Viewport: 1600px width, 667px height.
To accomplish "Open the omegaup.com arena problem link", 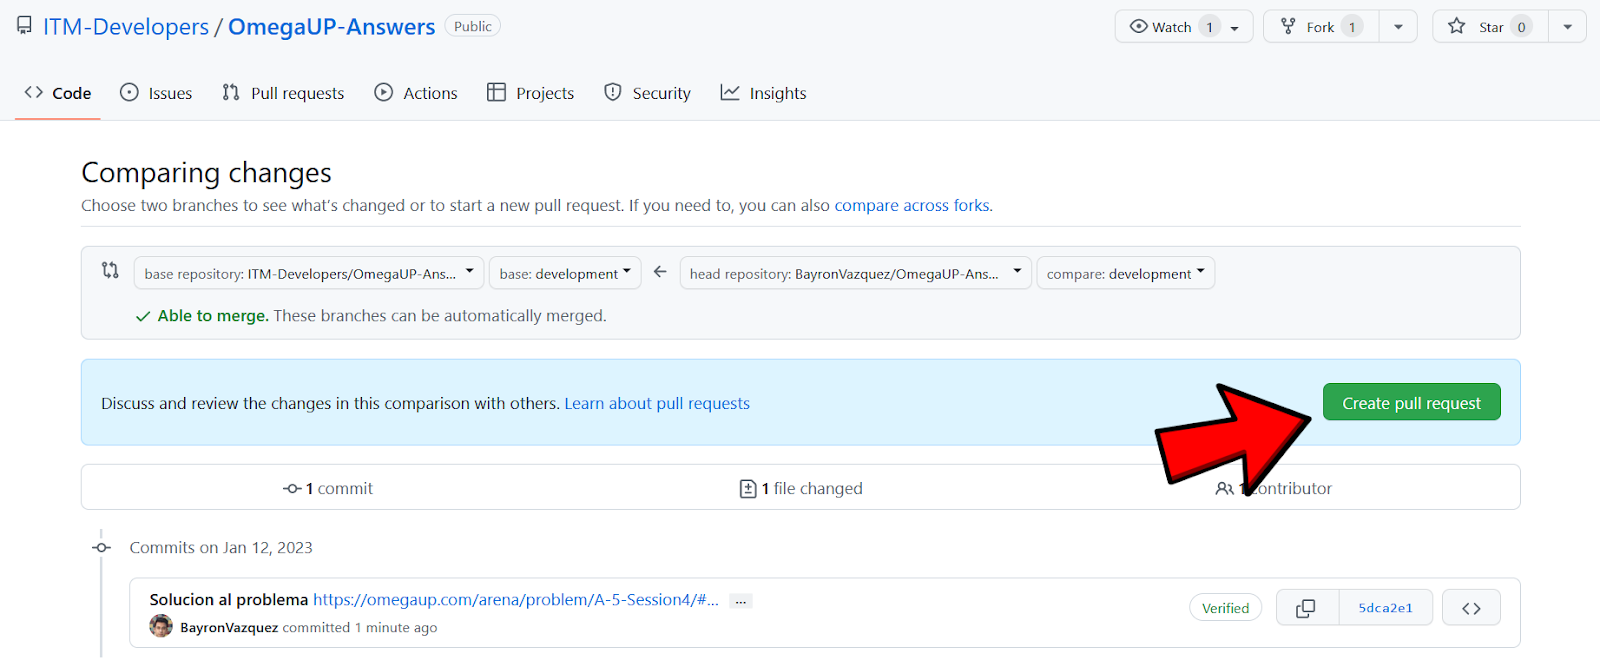I will pyautogui.click(x=516, y=599).
